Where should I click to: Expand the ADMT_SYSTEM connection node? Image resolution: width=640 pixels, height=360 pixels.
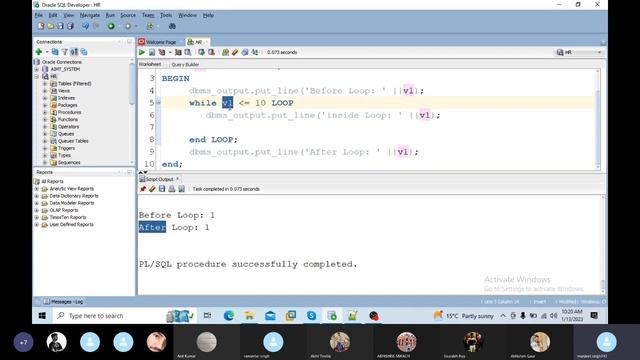click(x=37, y=69)
